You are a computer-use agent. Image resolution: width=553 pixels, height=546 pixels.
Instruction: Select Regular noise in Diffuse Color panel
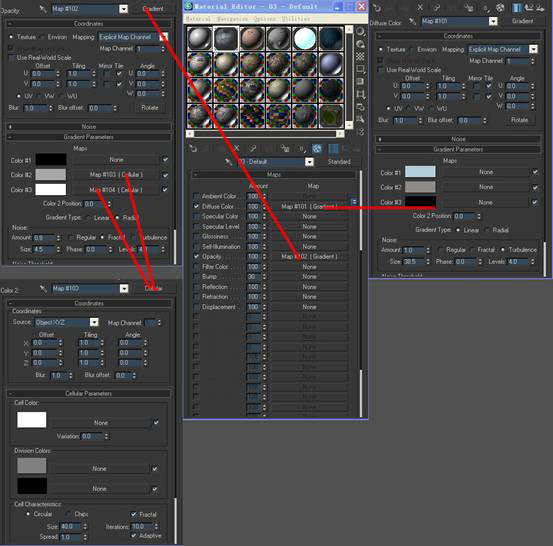(x=440, y=250)
